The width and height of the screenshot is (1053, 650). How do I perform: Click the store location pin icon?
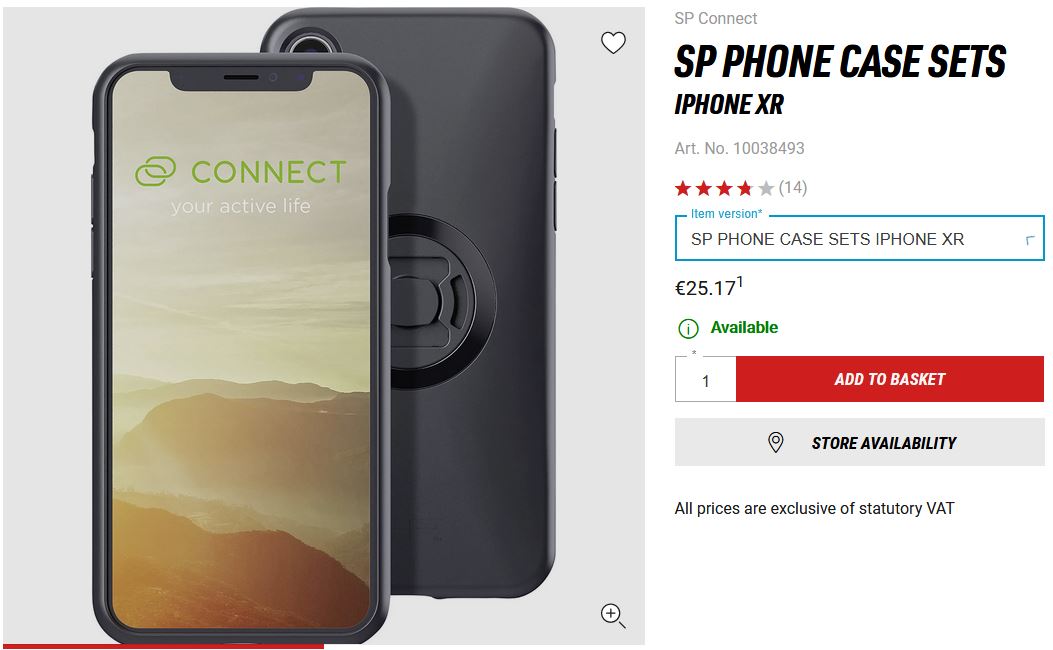[x=775, y=443]
